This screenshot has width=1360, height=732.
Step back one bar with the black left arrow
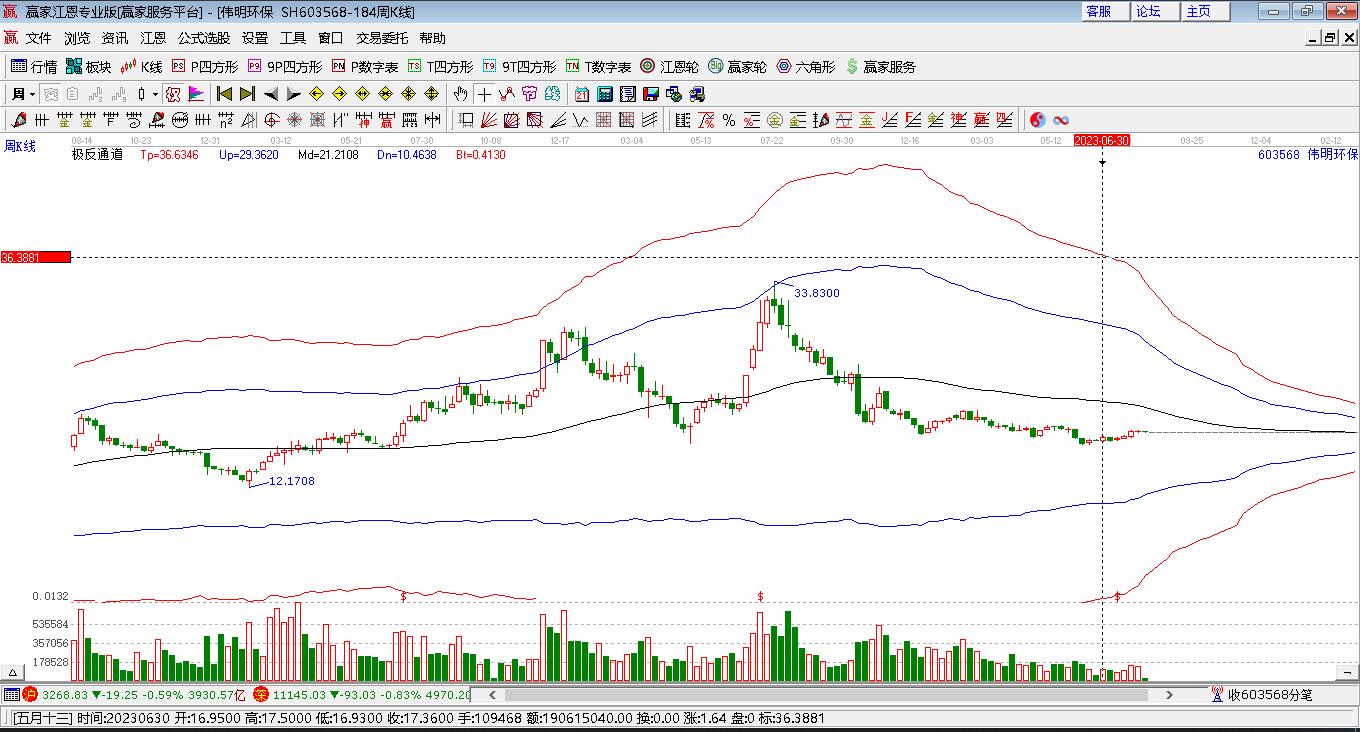point(270,94)
